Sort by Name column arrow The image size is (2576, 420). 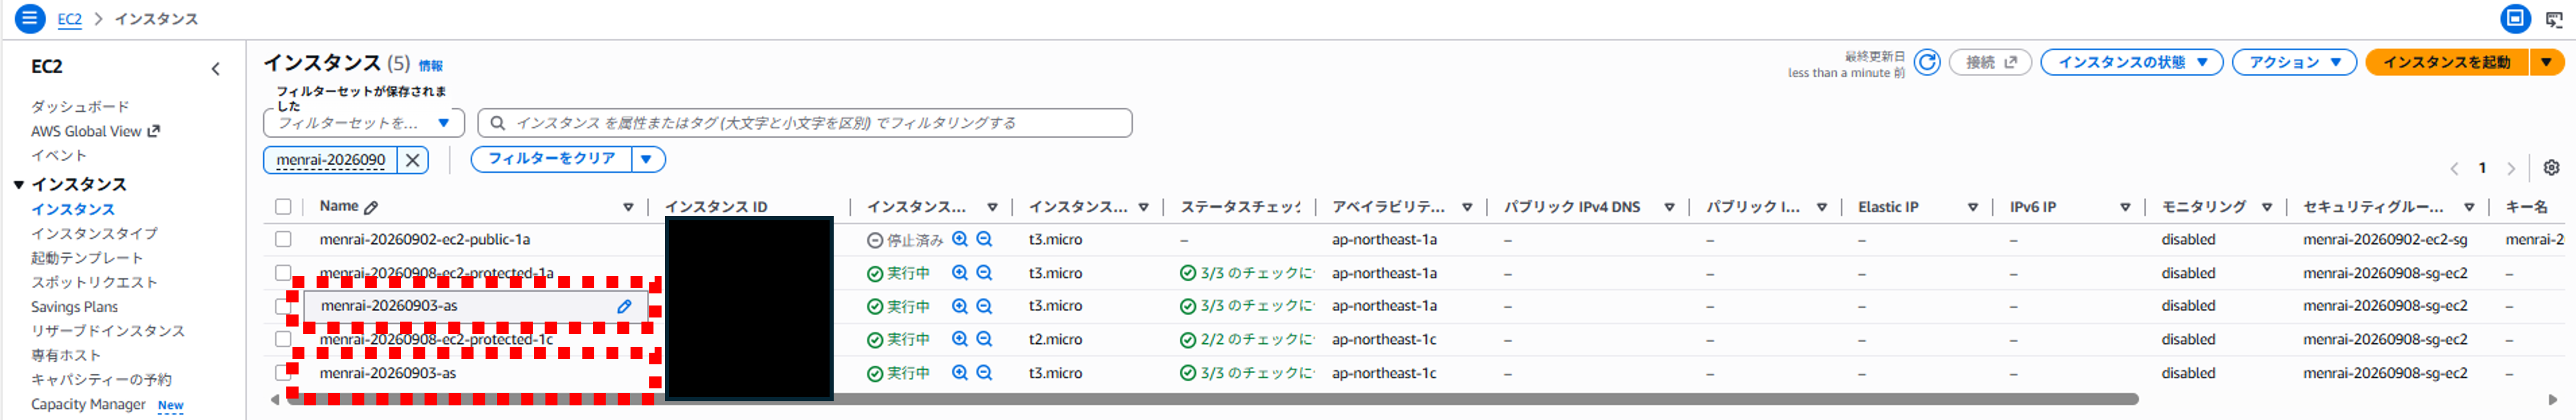[x=628, y=207]
